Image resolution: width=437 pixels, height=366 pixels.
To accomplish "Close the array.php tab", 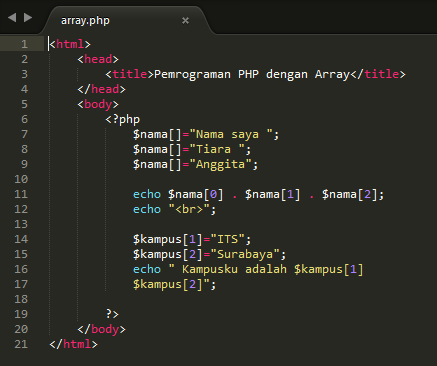I will click(185, 21).
